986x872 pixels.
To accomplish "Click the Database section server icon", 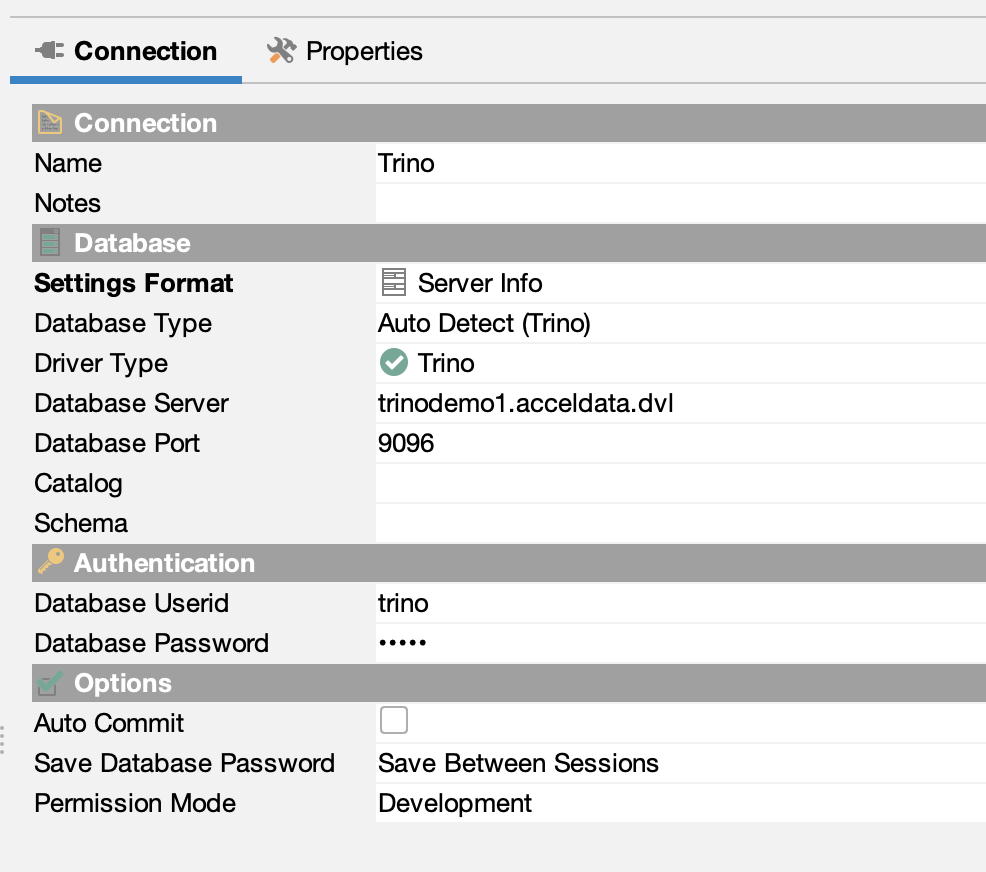I will [50, 243].
